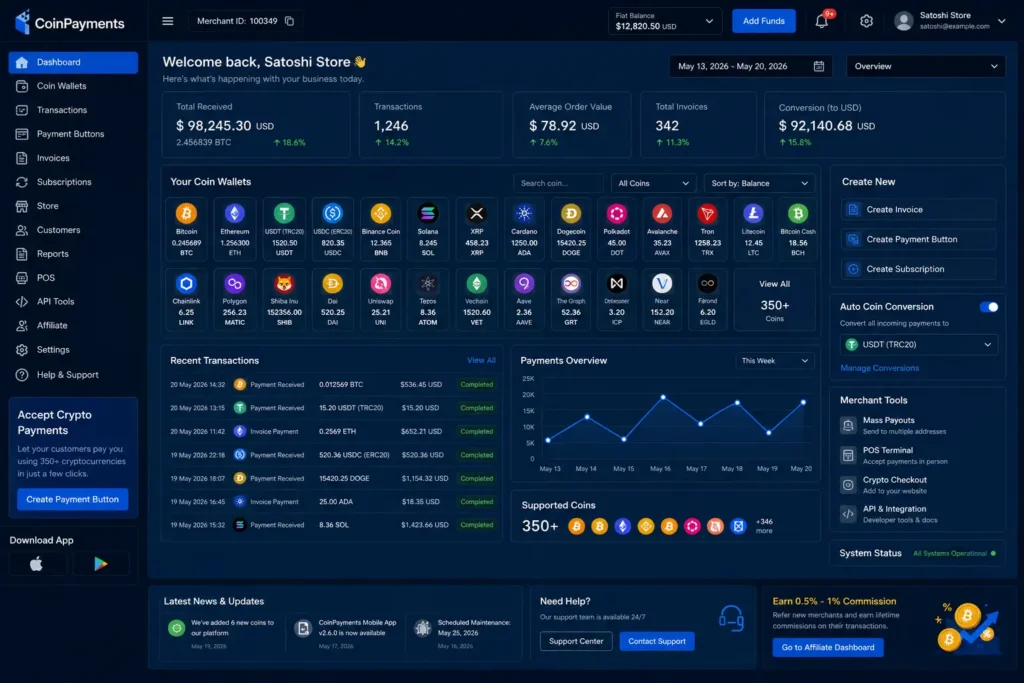
Task: Click Go to Affiliate Dashboard
Action: (827, 647)
